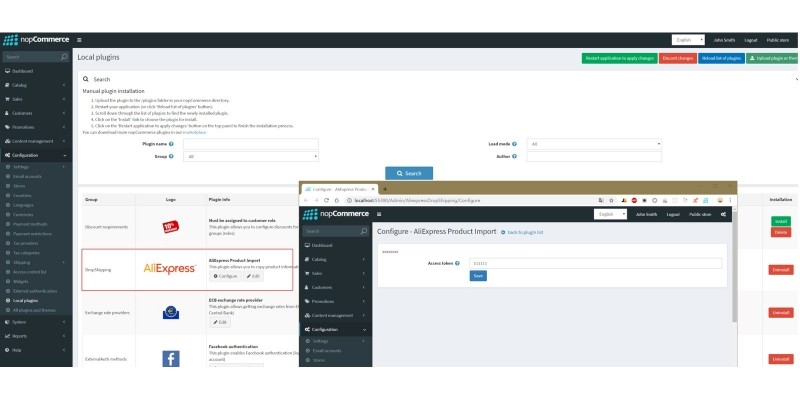Click AliExpress plugin logo
This screenshot has width=800, height=400.
pos(170,269)
